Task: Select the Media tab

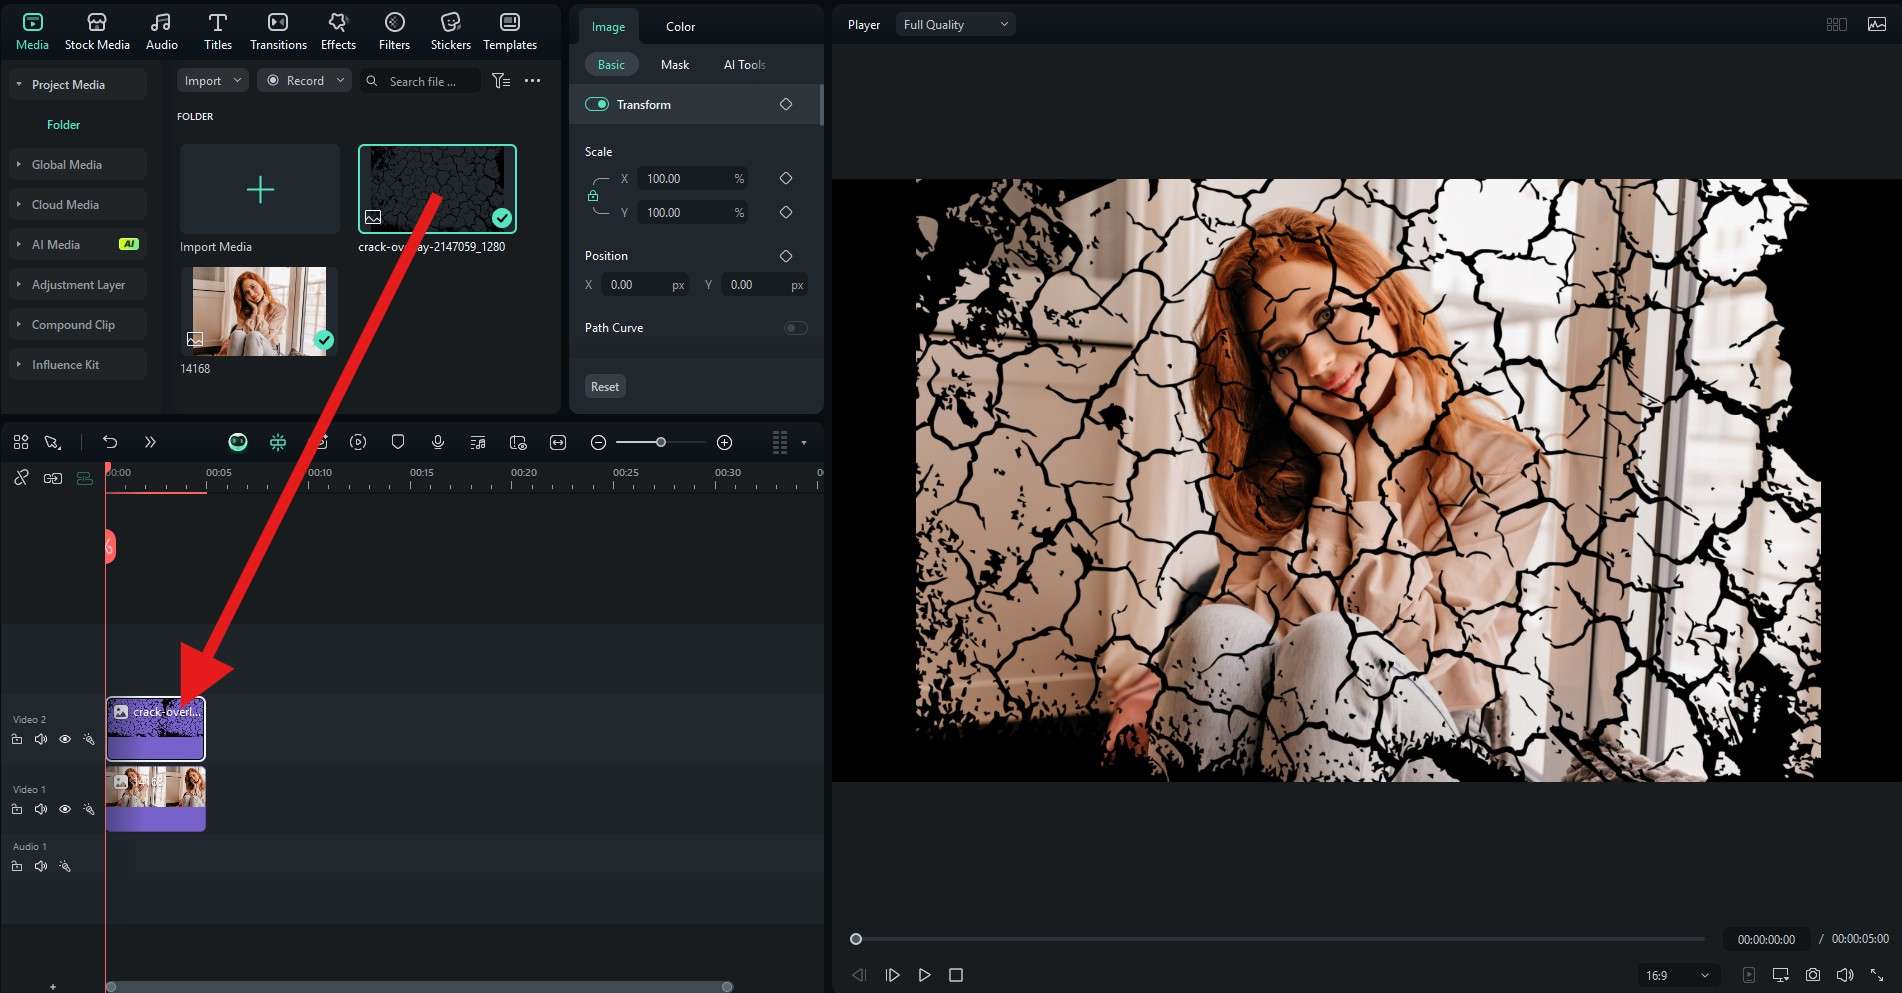Action: pos(32,32)
